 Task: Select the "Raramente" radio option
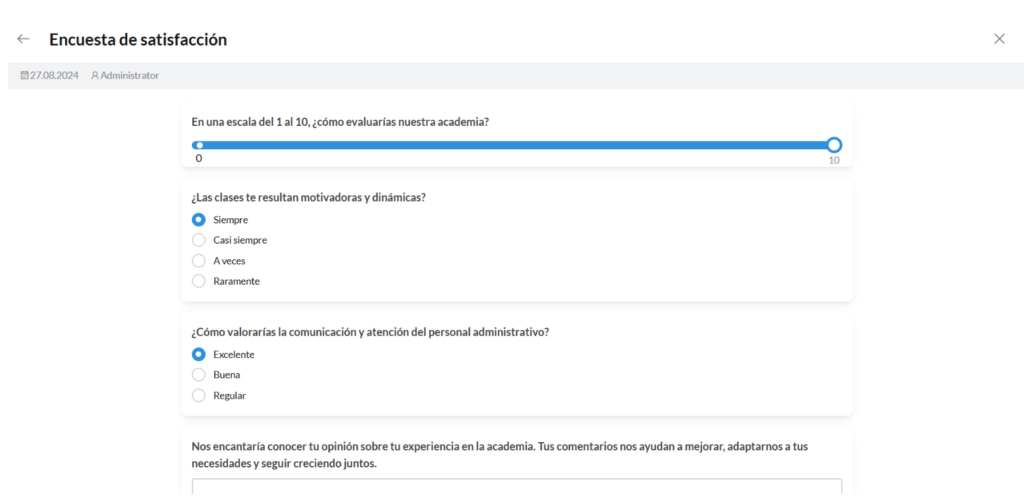199,281
